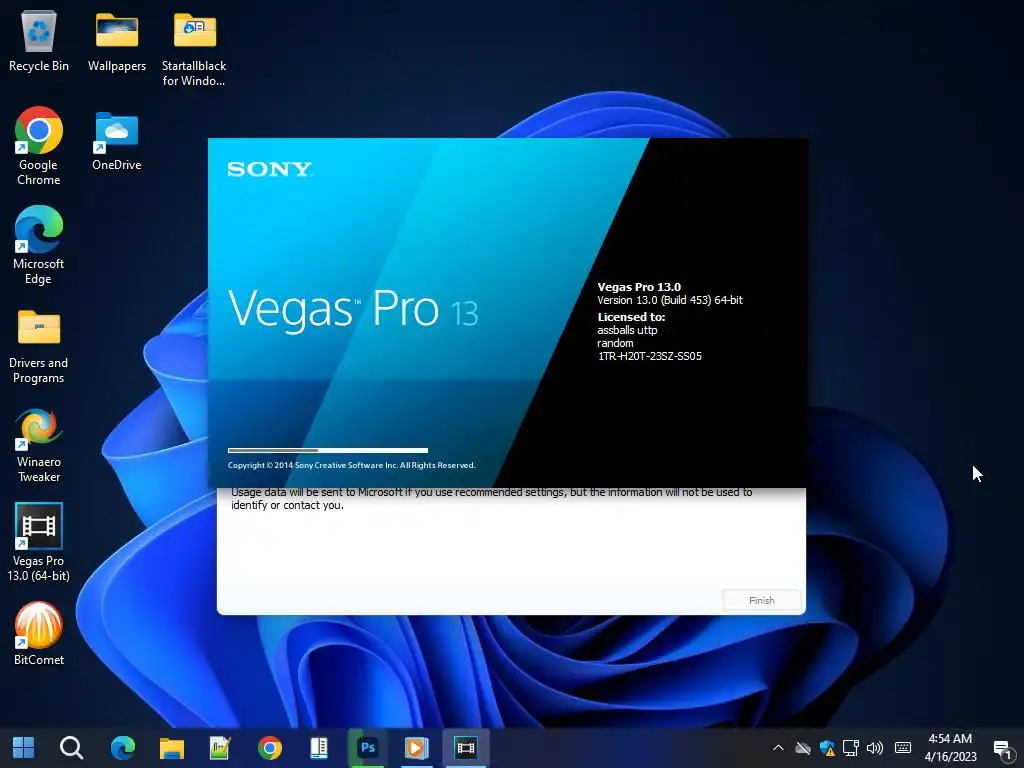Launch BitComet from desktop shortcut
Image resolution: width=1024 pixels, height=768 pixels.
point(39,634)
